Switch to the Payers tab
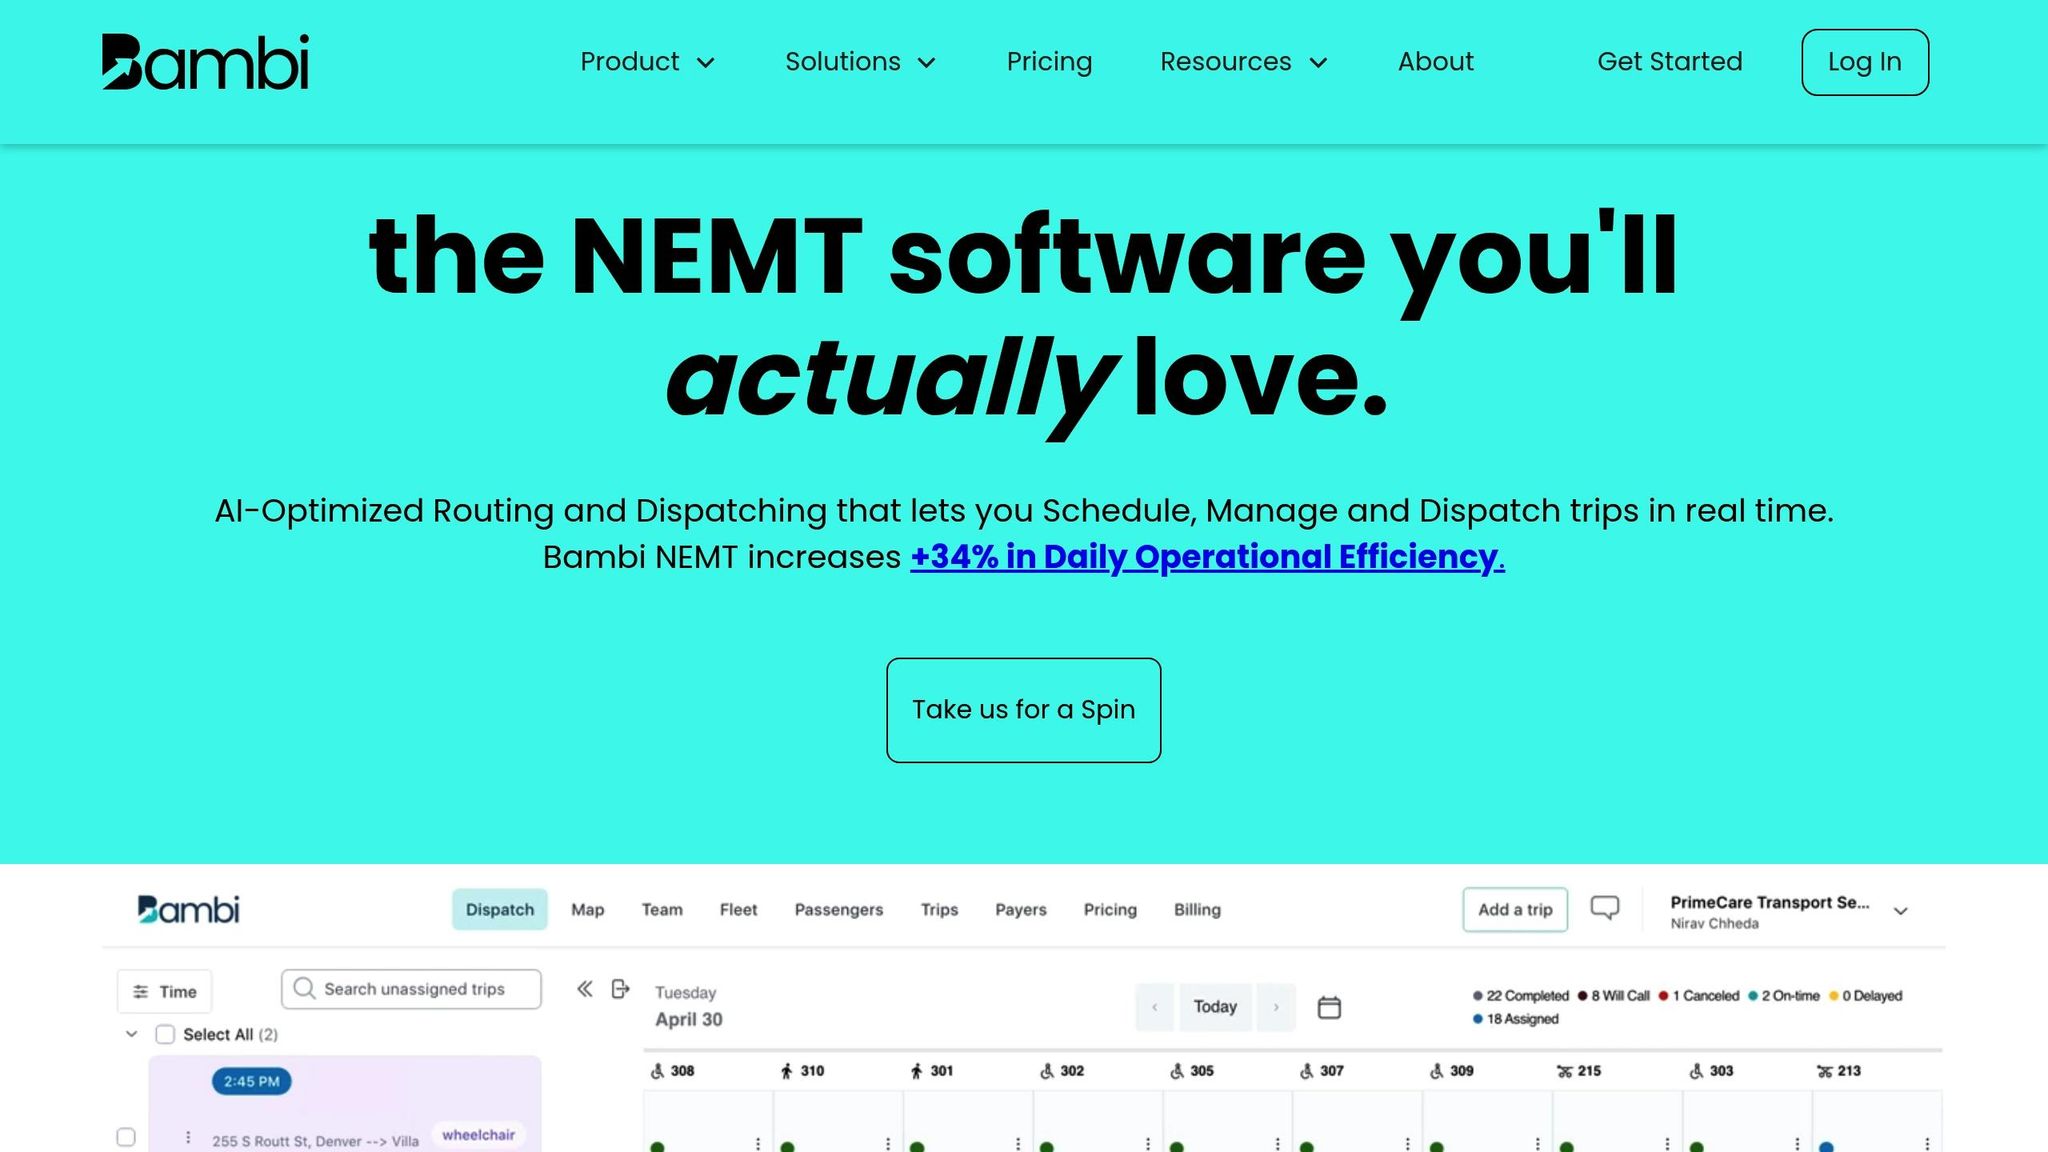 1021,909
